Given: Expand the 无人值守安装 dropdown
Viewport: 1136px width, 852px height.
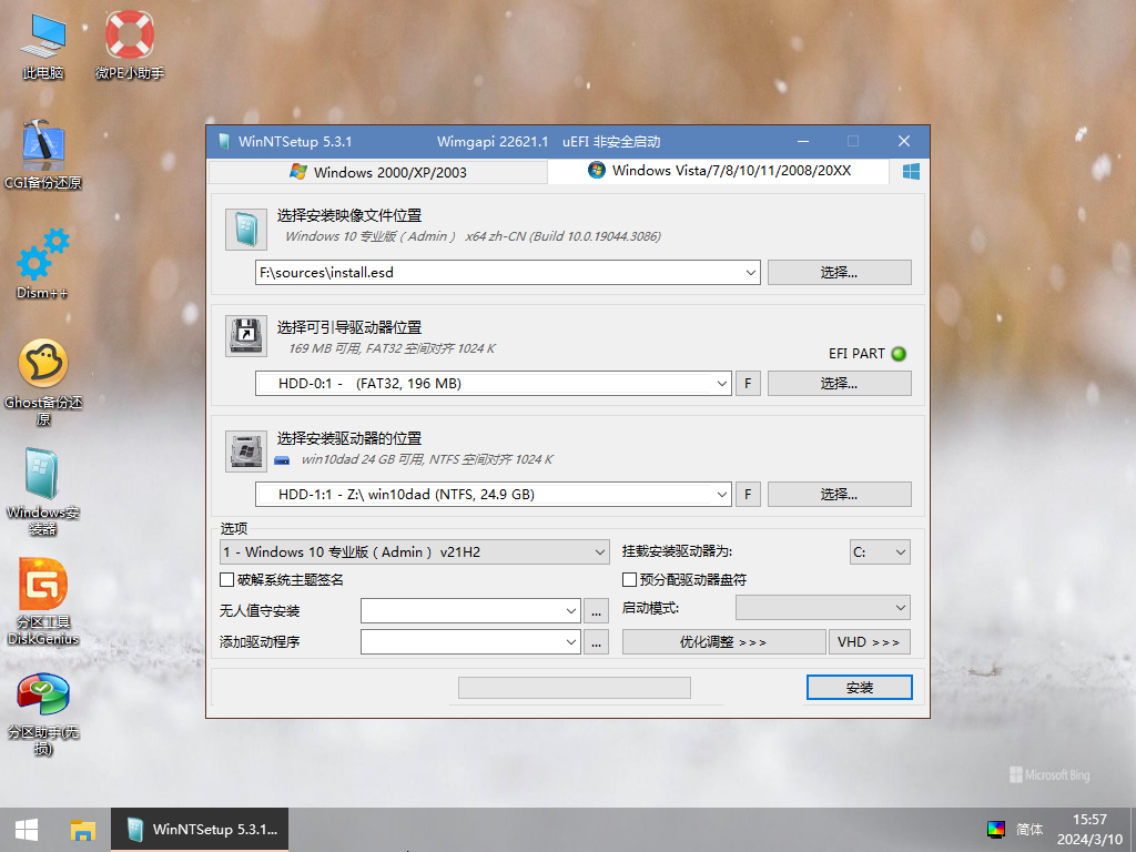Looking at the screenshot, I should point(571,611).
